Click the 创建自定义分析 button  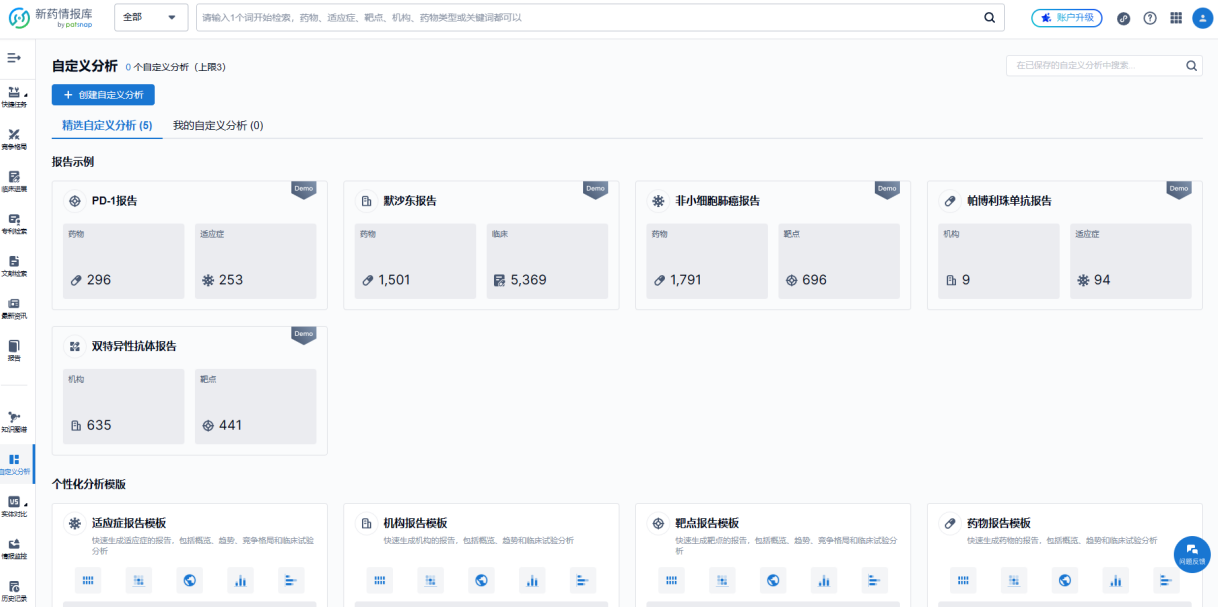pos(103,95)
